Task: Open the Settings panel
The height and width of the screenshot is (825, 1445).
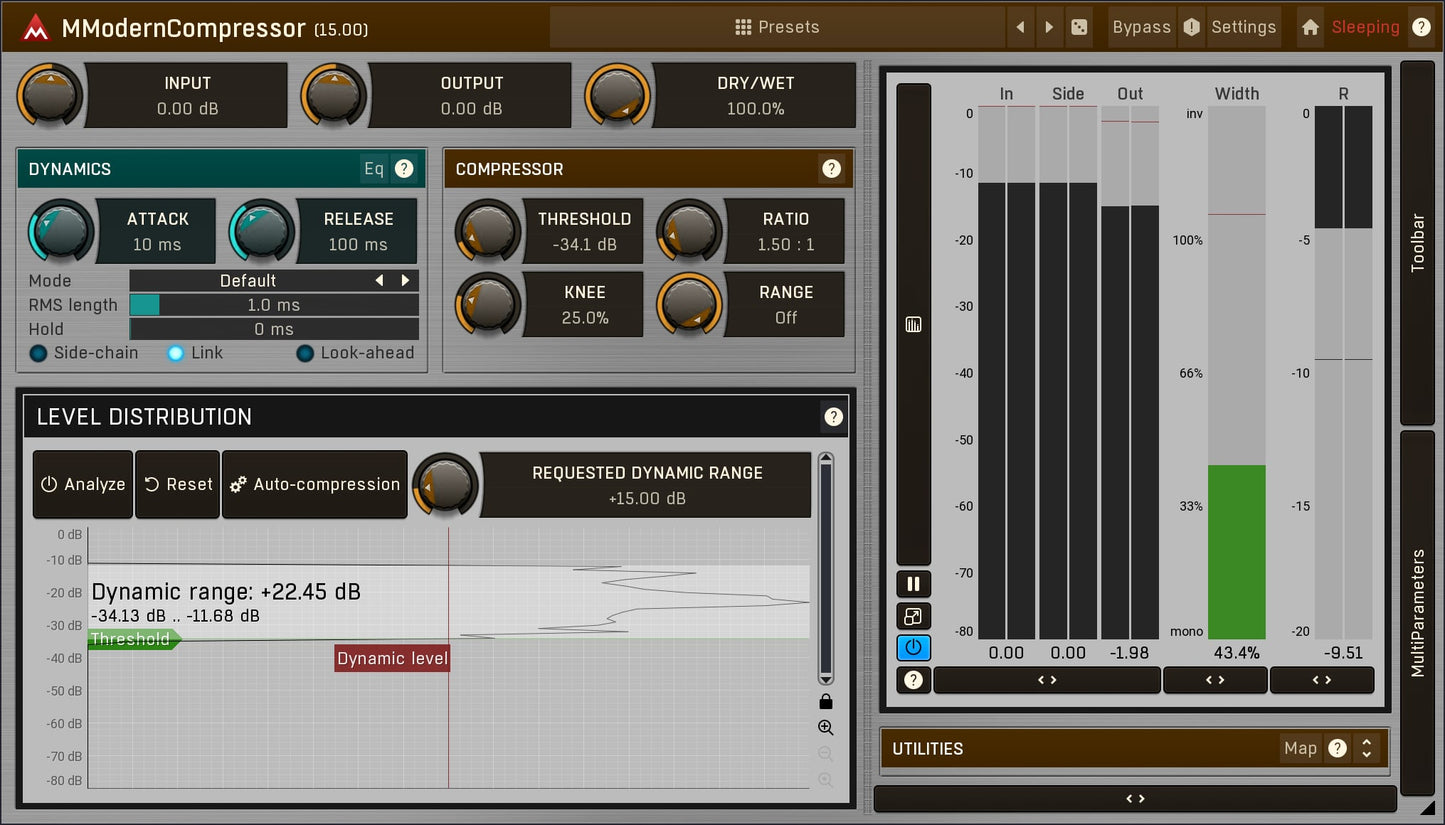Action: pyautogui.click(x=1243, y=27)
